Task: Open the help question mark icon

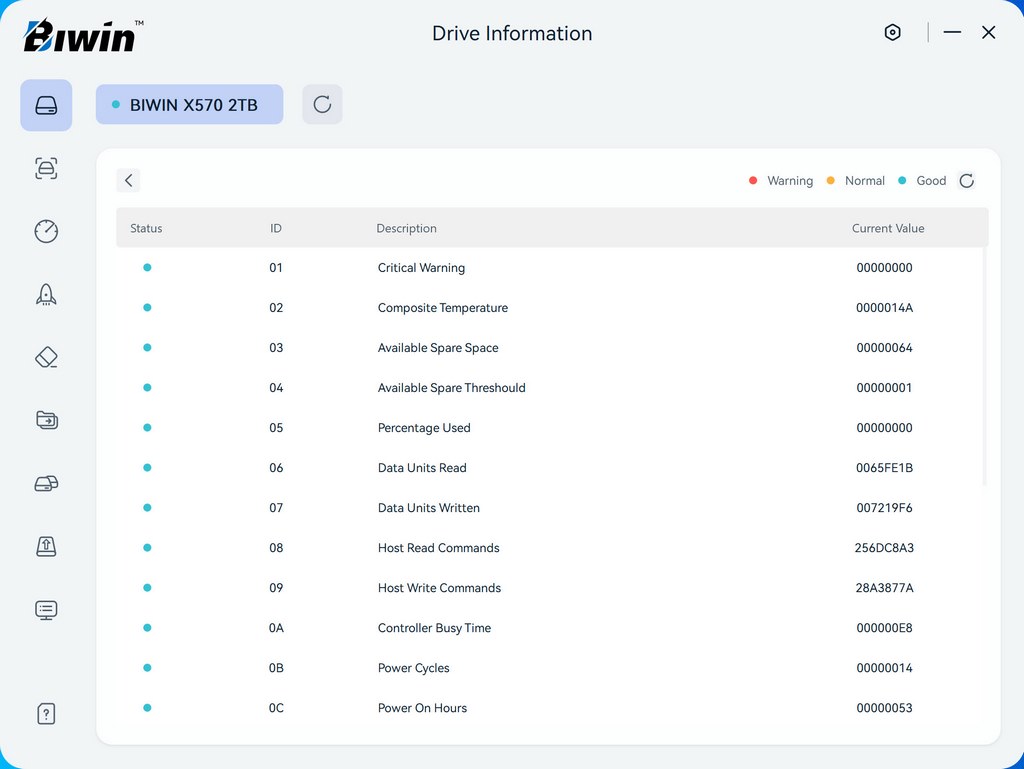Action: pyautogui.click(x=46, y=714)
